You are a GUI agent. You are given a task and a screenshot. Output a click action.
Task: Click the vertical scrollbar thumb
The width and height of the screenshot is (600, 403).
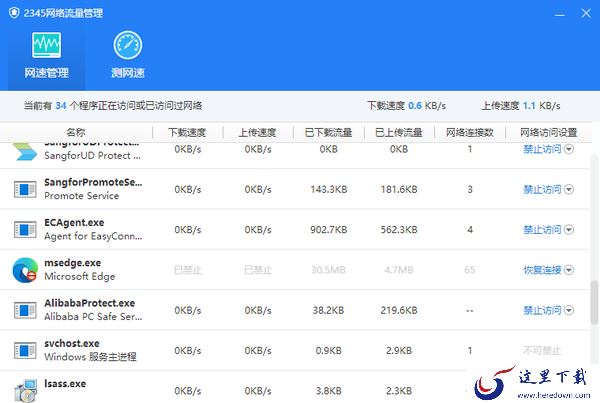tap(595, 302)
